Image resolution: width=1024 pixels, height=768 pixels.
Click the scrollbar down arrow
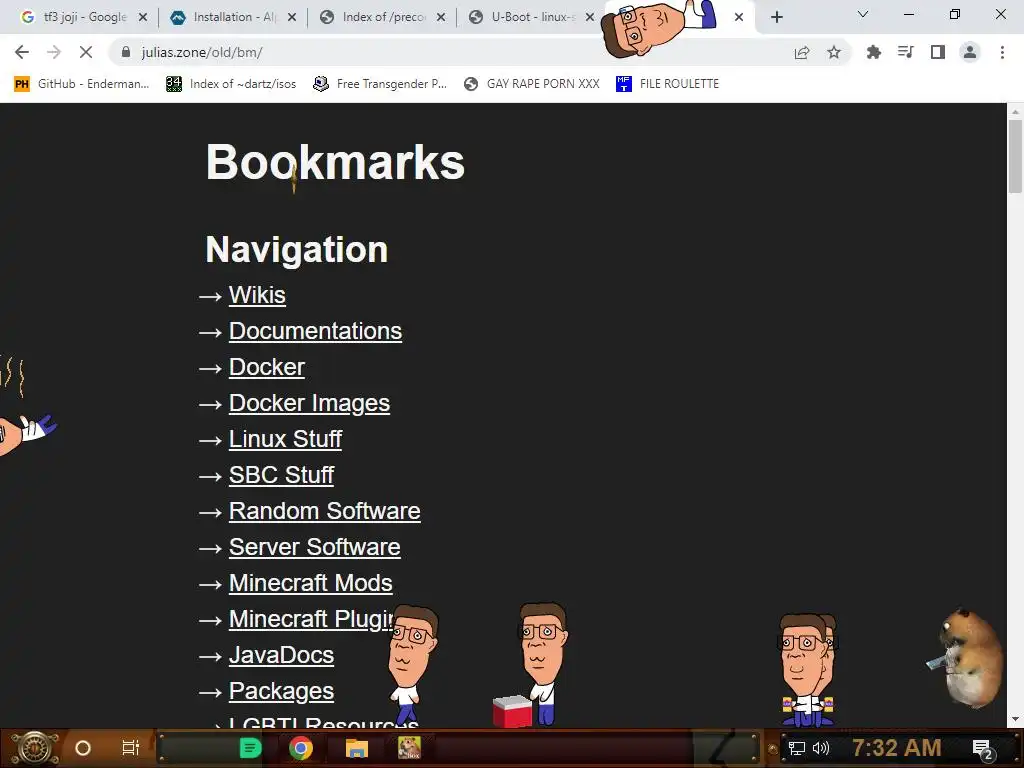click(x=1015, y=720)
